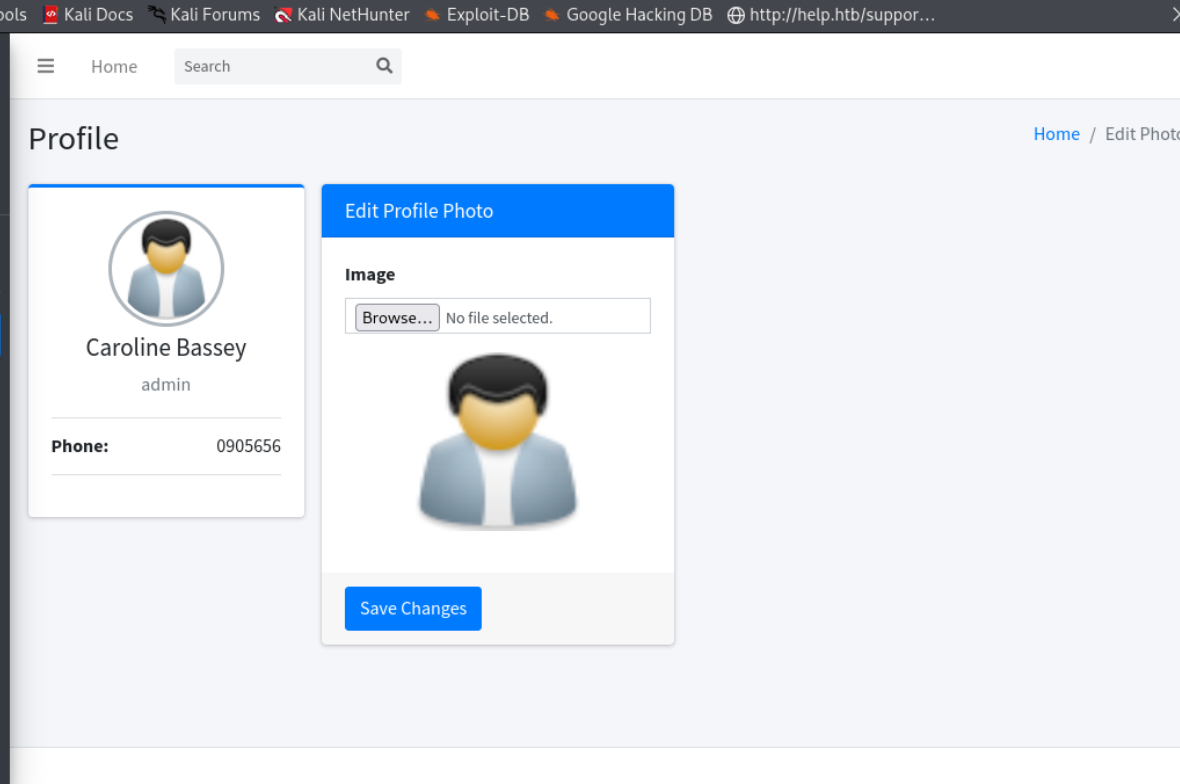
Task: Open the Kali NetHunter bookmark
Action: point(342,15)
